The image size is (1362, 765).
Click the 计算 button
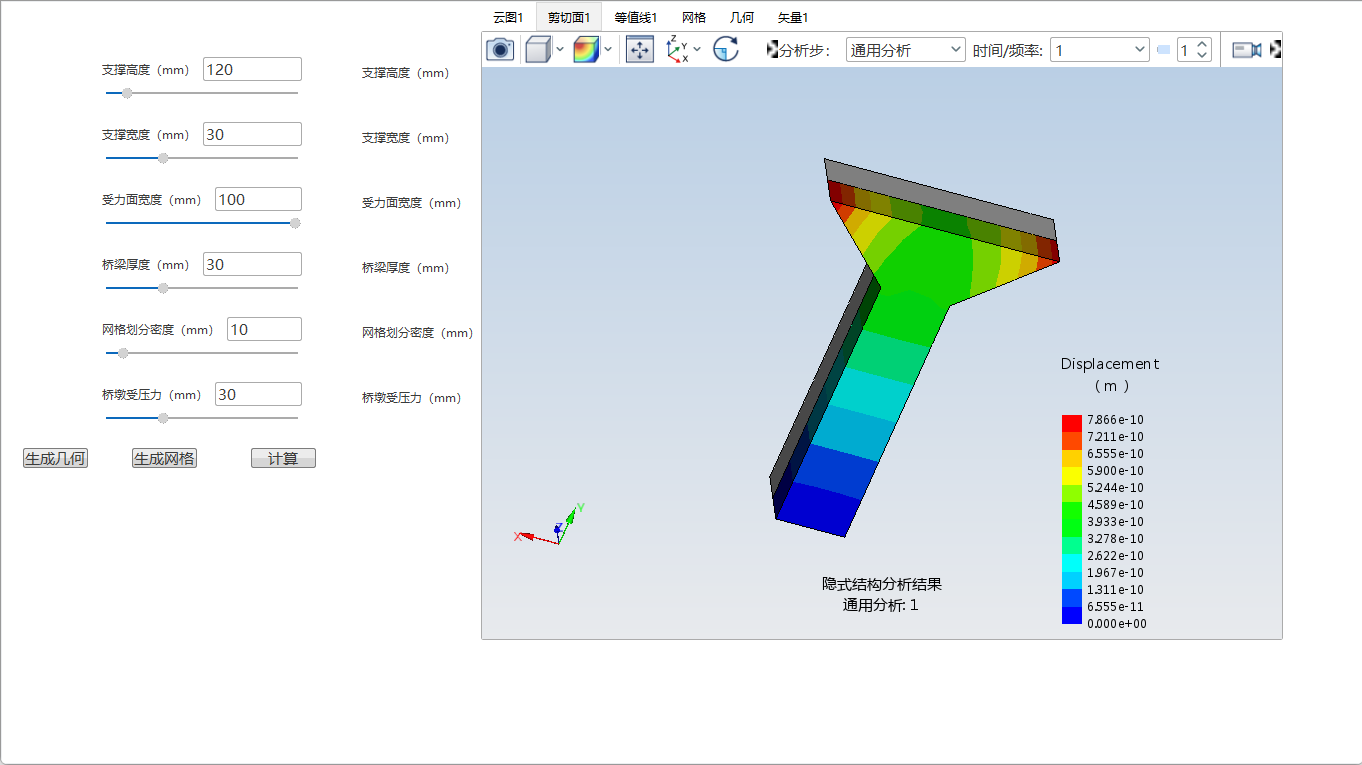click(283, 458)
